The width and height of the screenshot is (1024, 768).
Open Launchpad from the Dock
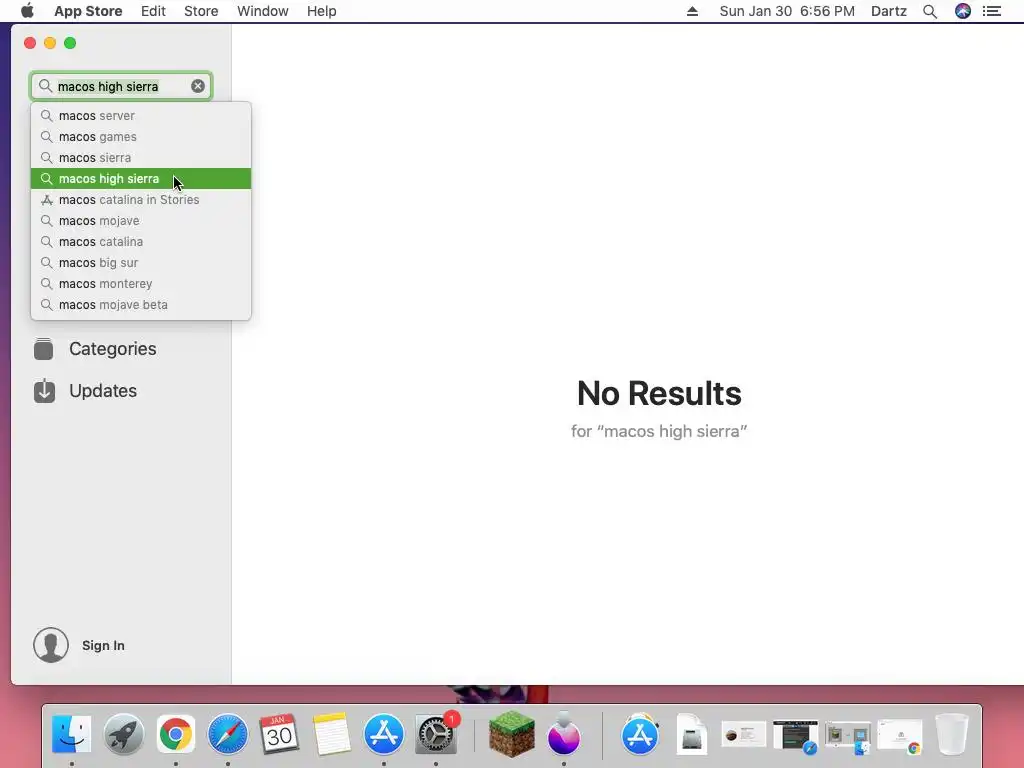pyautogui.click(x=123, y=734)
